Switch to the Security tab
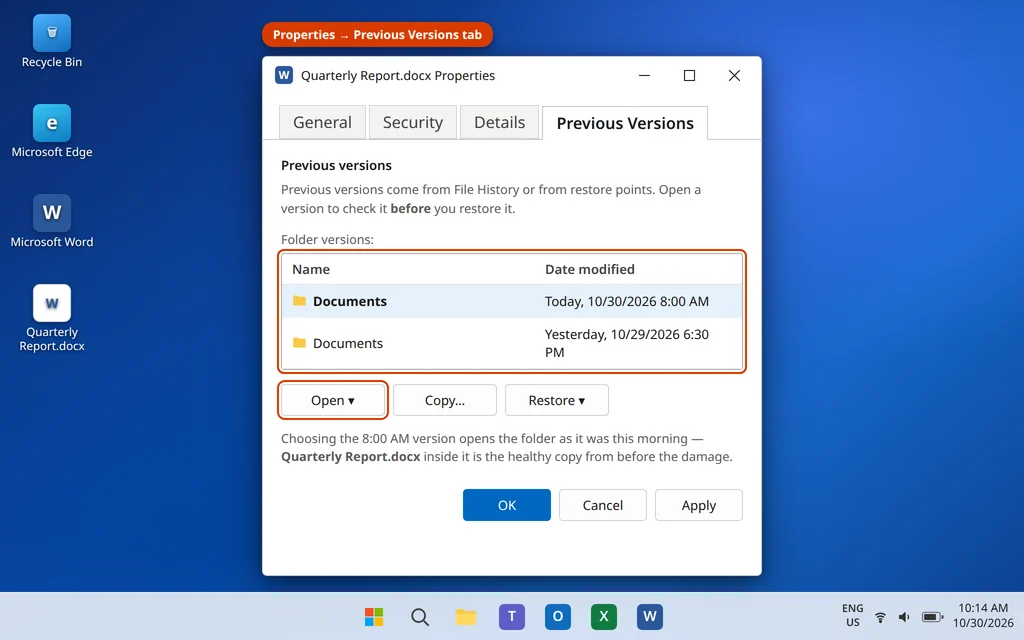Image resolution: width=1024 pixels, height=640 pixels. [413, 122]
